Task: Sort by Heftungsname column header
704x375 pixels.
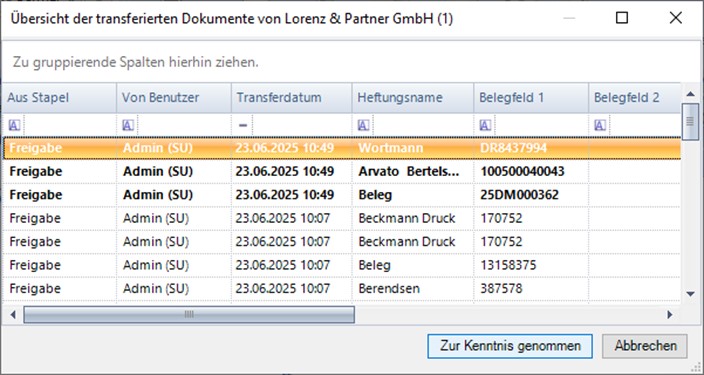Action: [x=413, y=98]
